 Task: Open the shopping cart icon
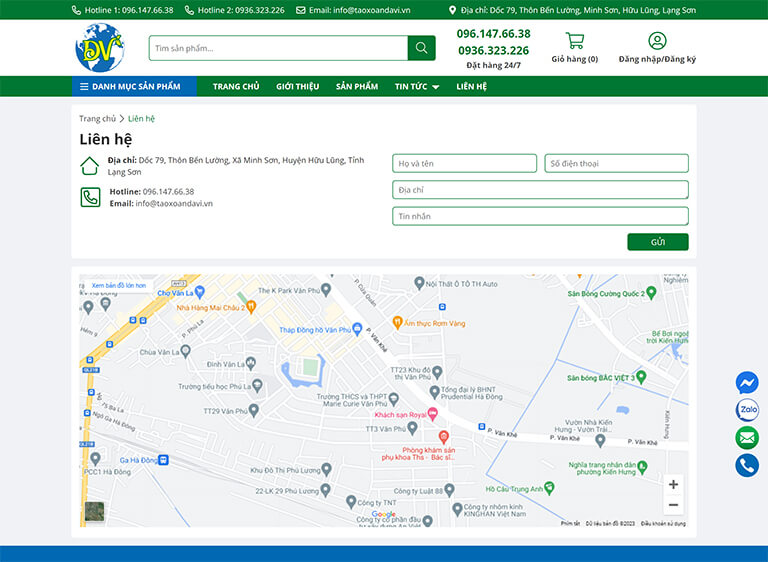pos(575,40)
